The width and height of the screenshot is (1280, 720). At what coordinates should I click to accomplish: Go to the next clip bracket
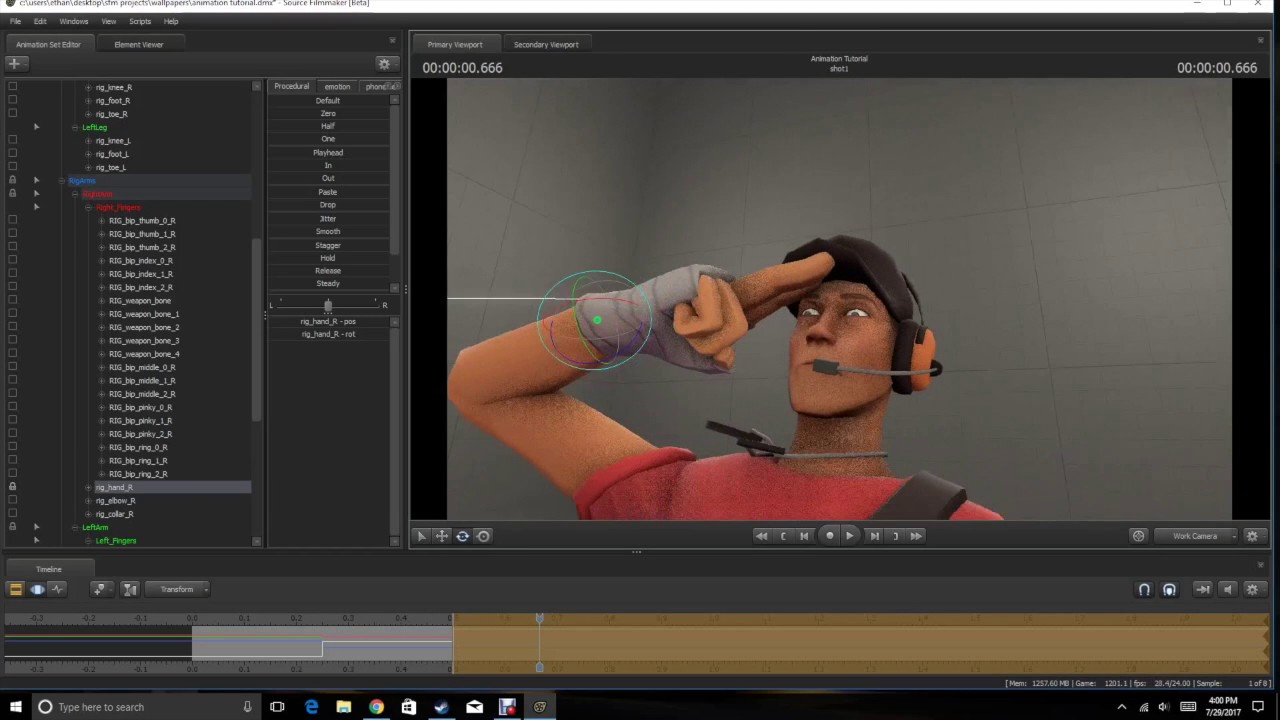[x=895, y=536]
